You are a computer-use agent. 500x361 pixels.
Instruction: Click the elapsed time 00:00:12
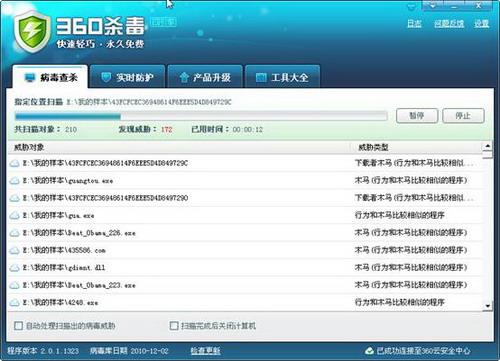pos(248,129)
